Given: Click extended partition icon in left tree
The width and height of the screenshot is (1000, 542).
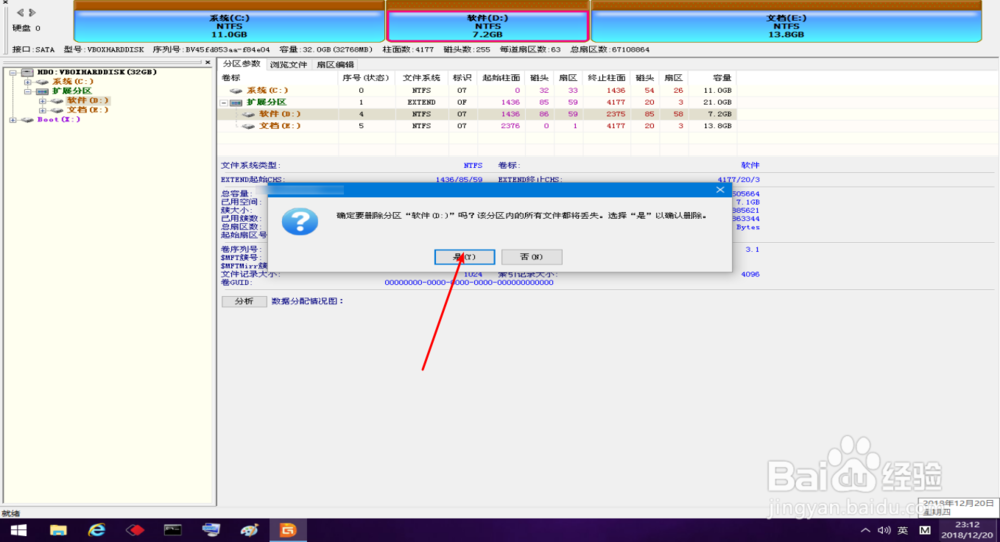Looking at the screenshot, I should tap(42, 92).
